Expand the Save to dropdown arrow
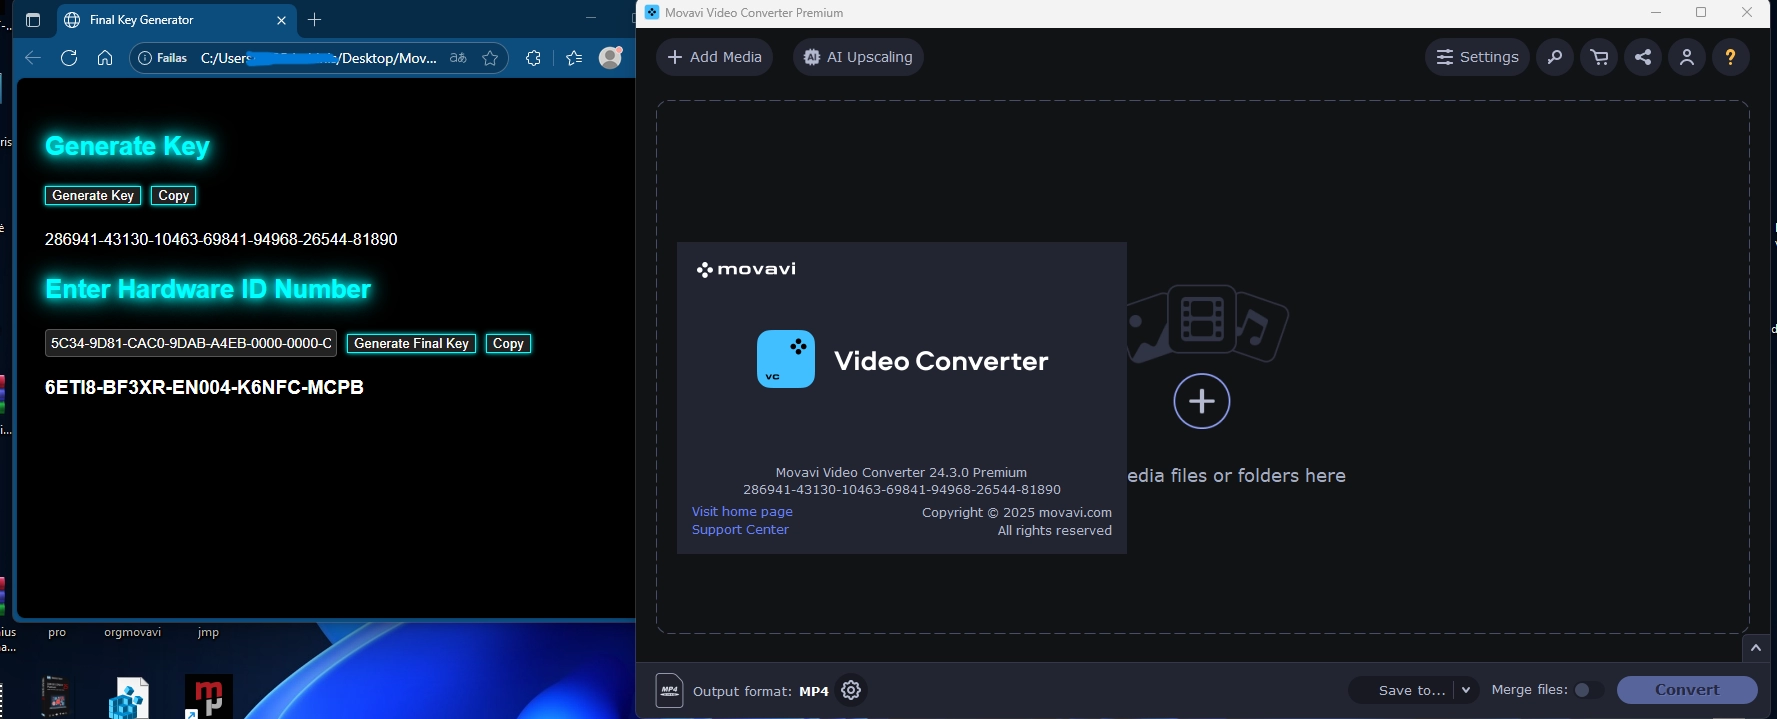1777x719 pixels. coord(1466,690)
